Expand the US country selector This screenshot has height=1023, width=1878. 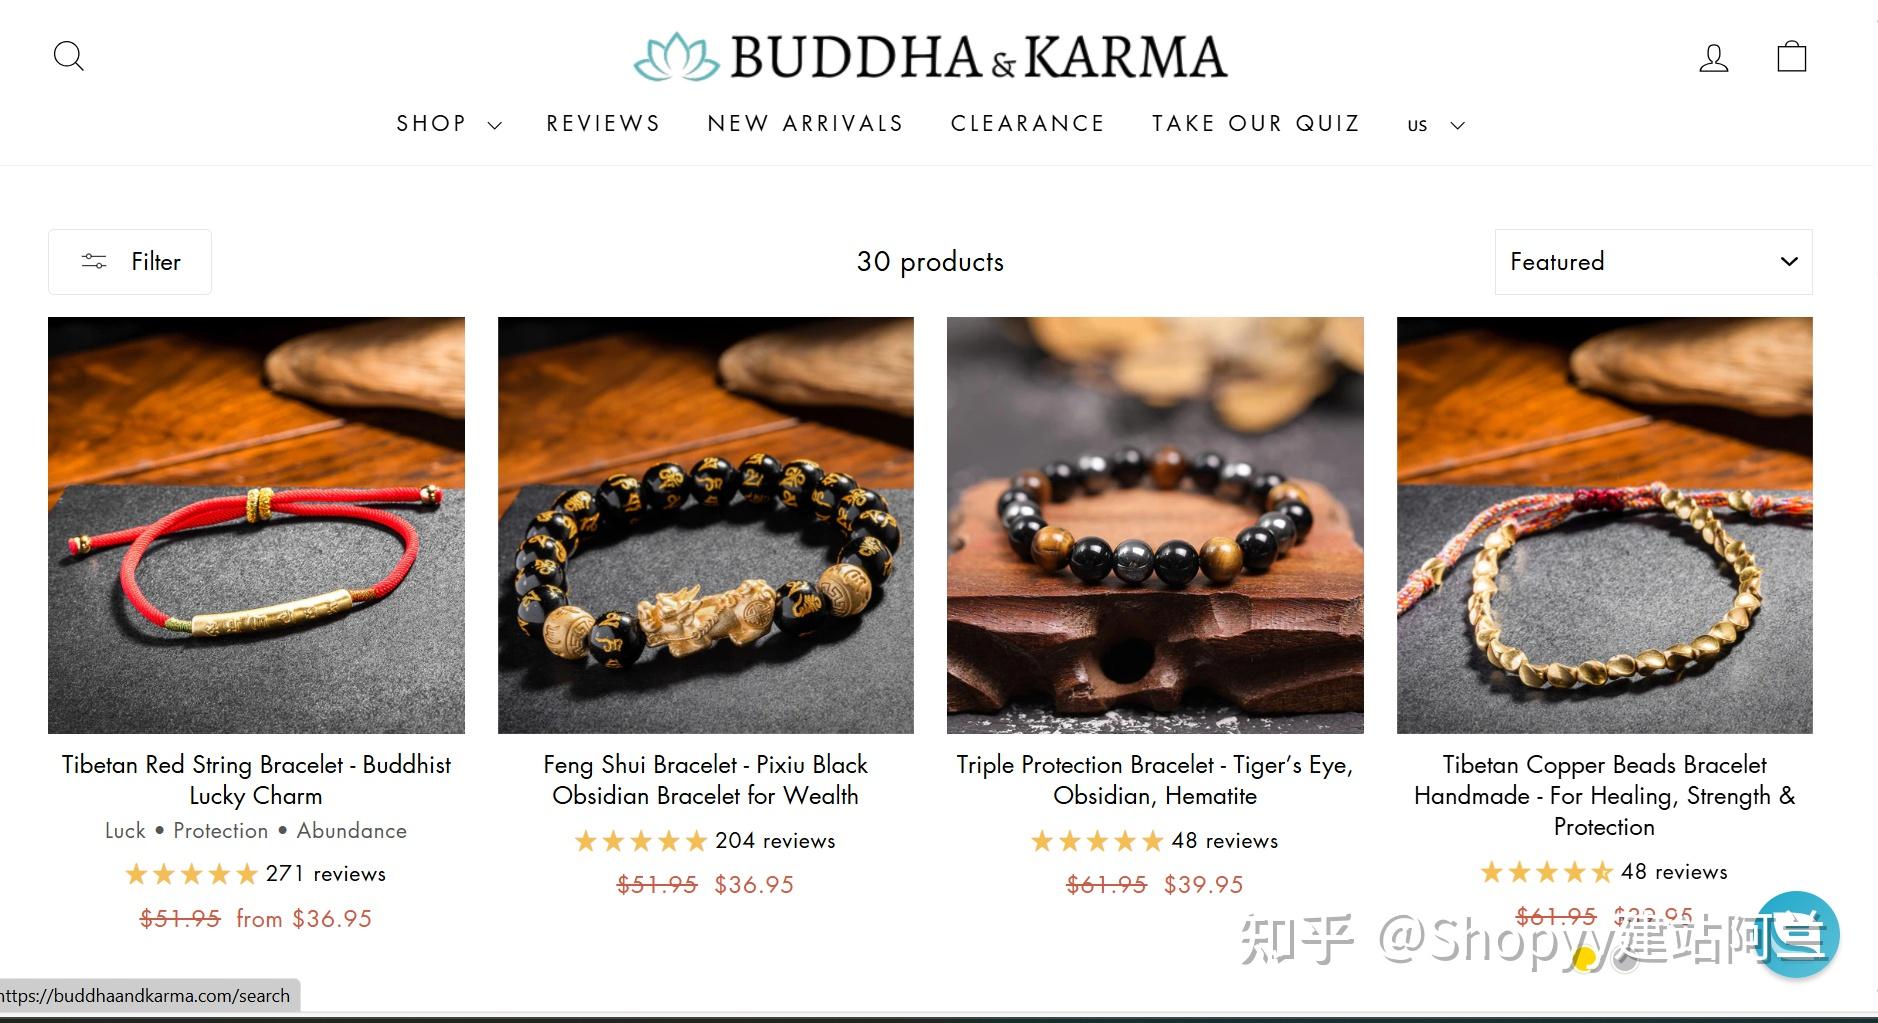click(1436, 125)
